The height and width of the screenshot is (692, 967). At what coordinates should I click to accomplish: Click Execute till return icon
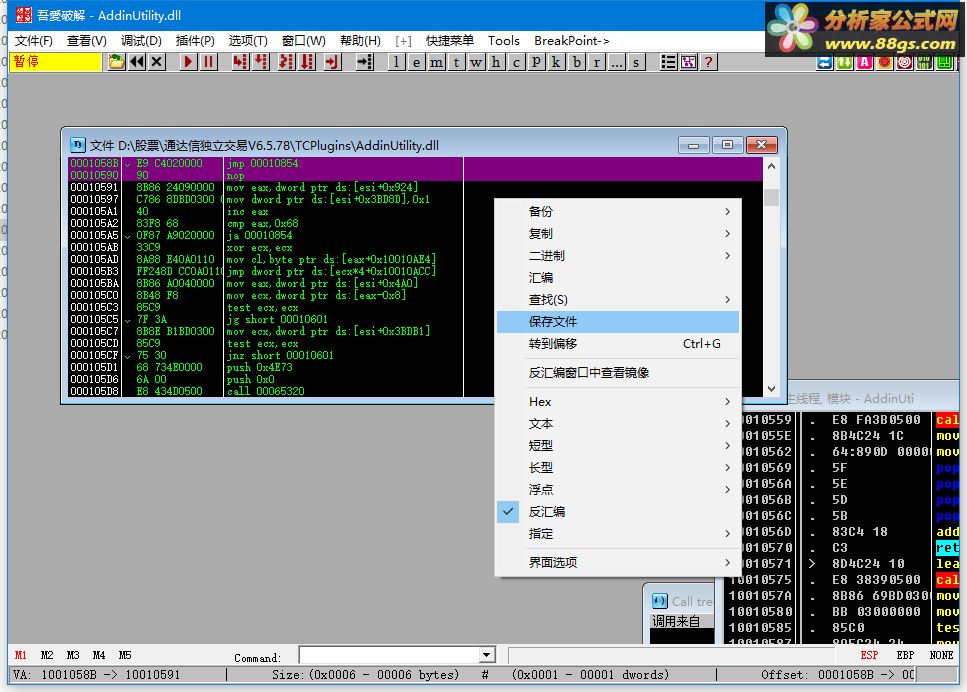332,62
